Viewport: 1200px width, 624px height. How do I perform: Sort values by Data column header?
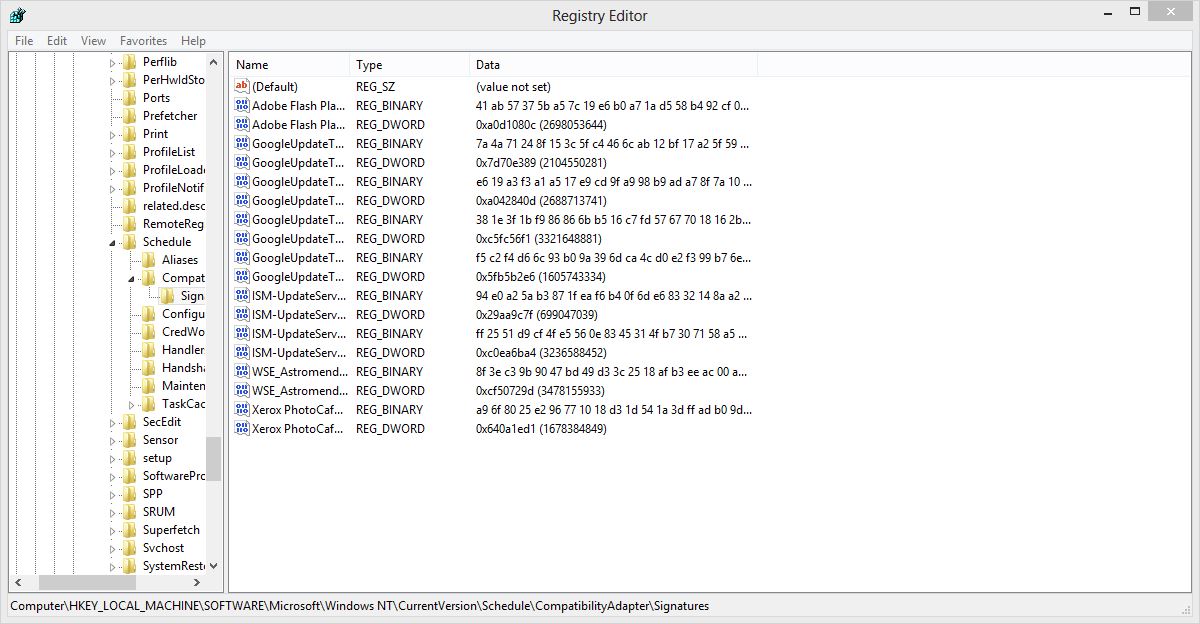613,65
